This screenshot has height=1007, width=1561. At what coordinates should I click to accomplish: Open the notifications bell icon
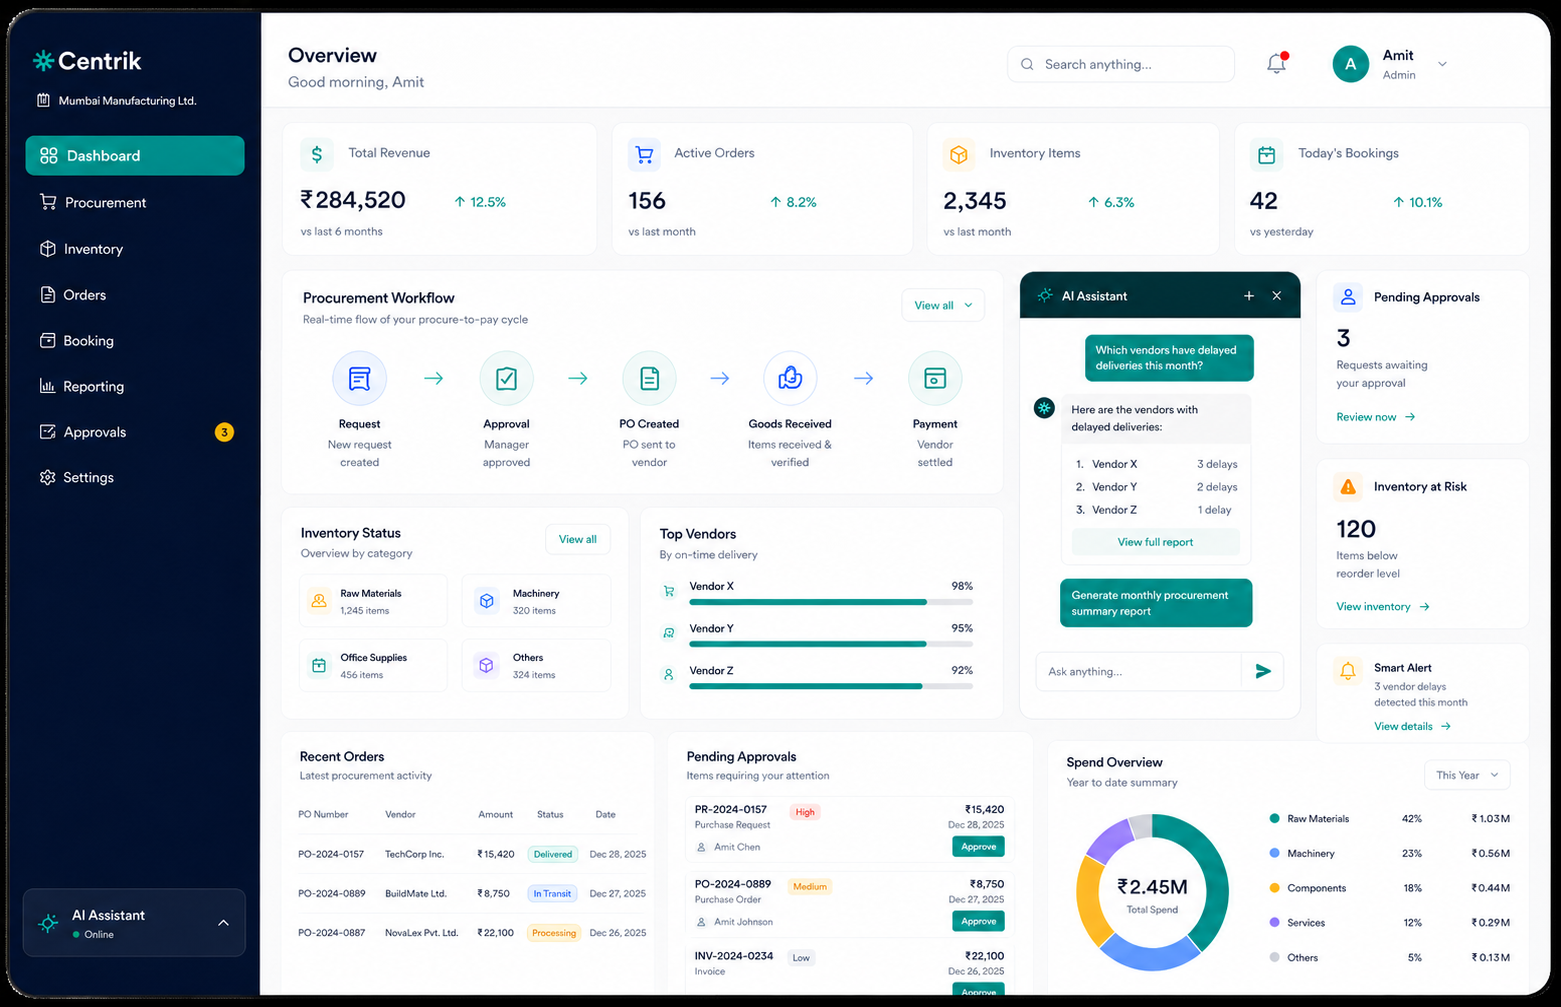click(x=1276, y=63)
